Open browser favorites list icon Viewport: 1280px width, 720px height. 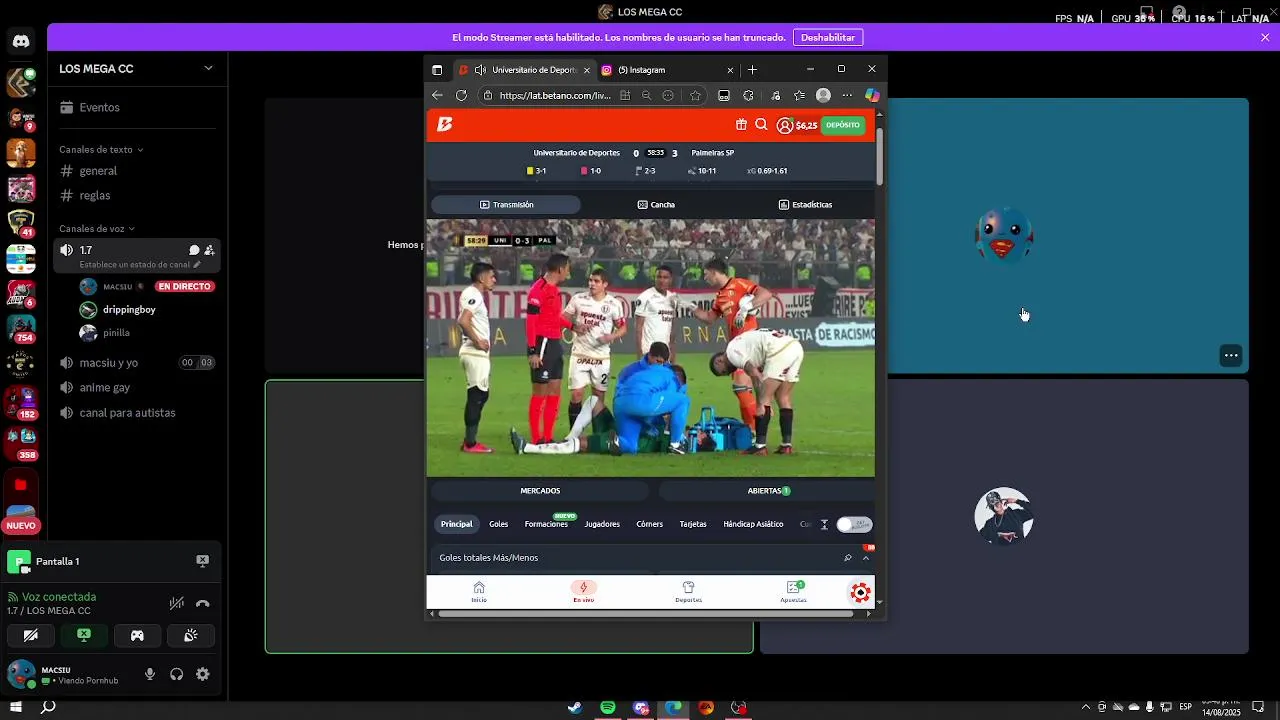(x=799, y=96)
